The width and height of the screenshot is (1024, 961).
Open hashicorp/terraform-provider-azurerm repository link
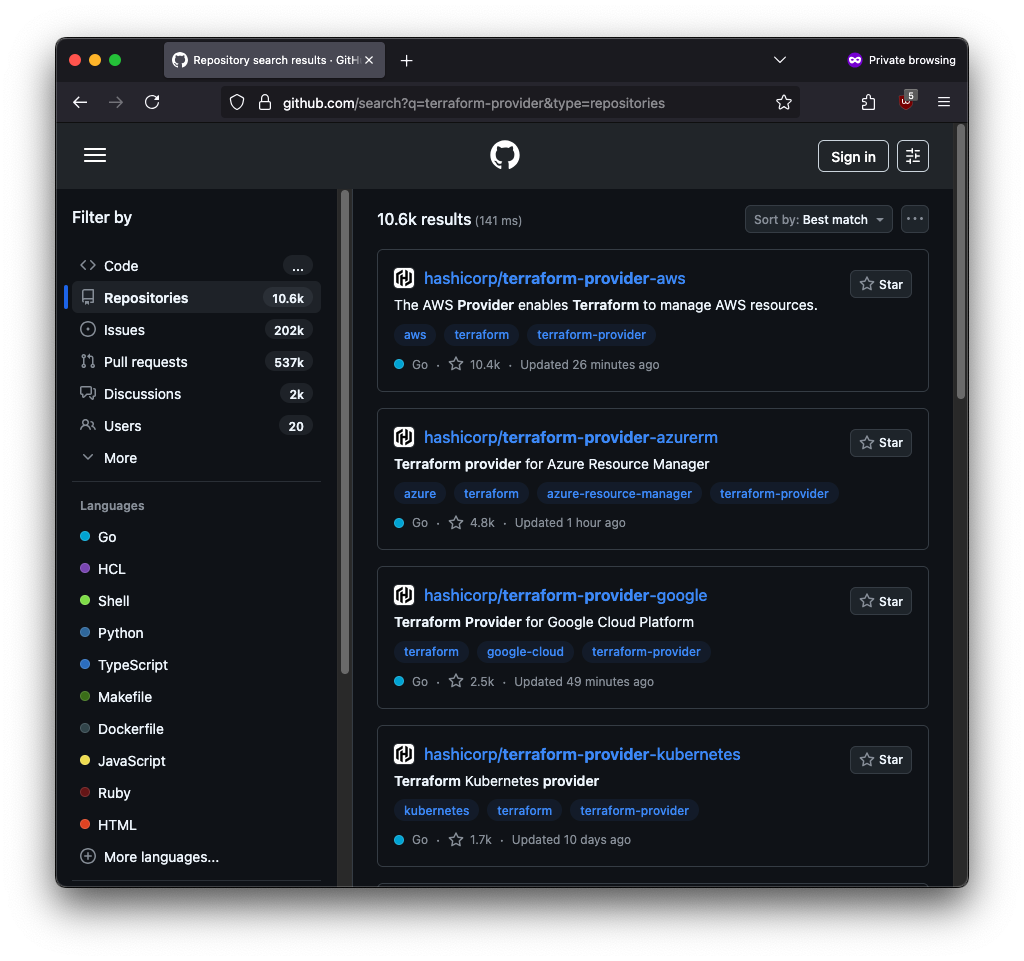point(571,437)
